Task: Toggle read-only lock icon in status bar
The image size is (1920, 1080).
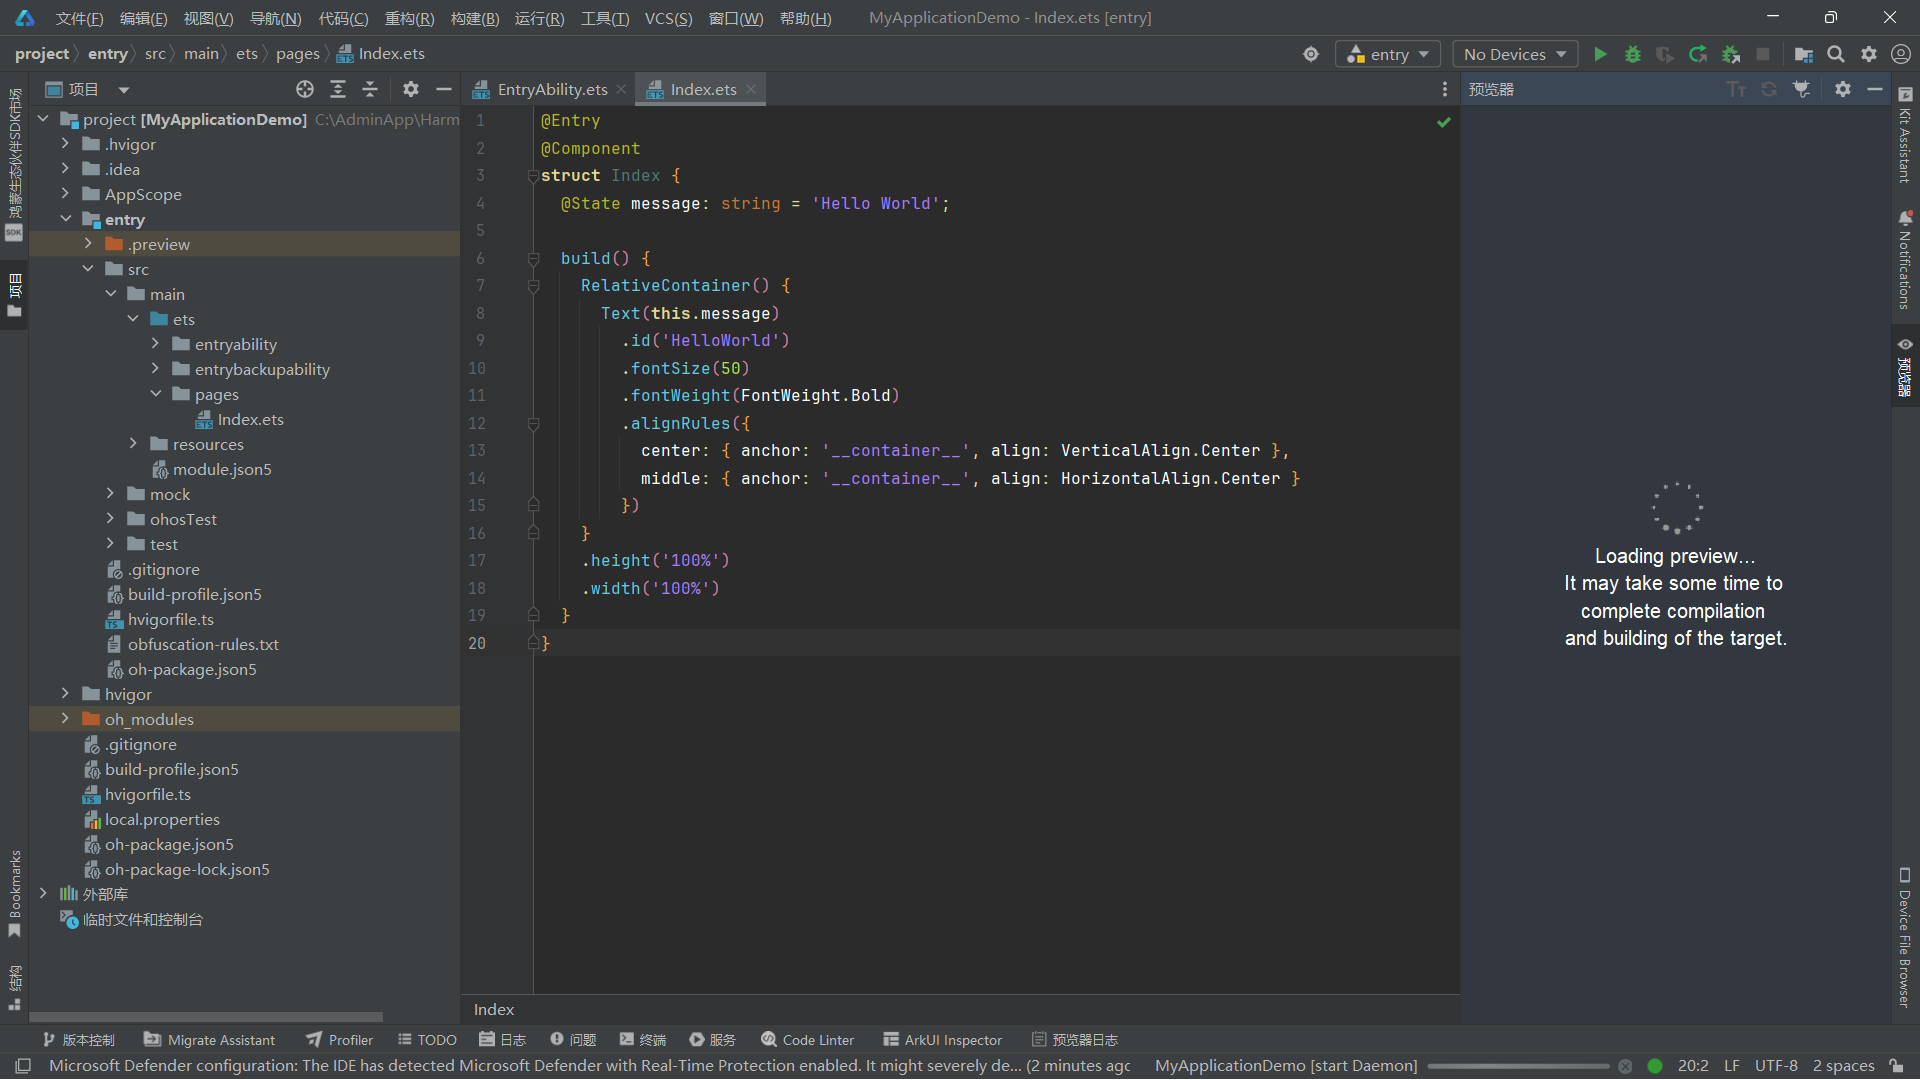Action: (1896, 1066)
